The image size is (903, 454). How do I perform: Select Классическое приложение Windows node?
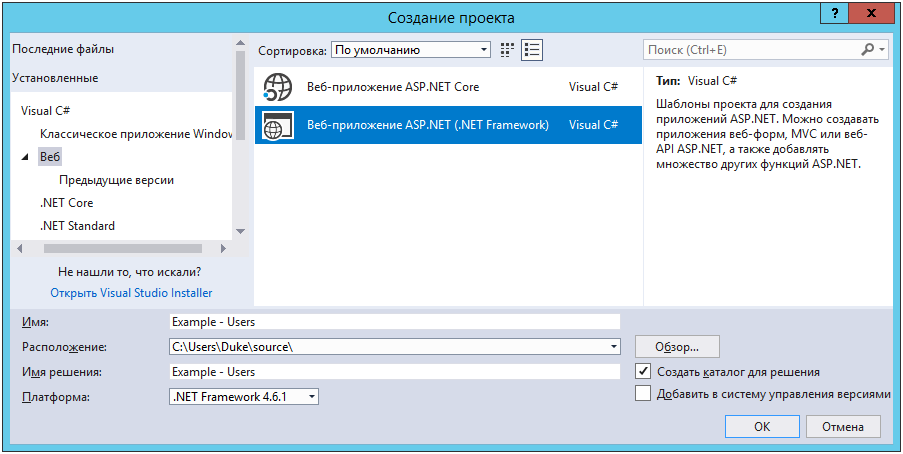coord(136,134)
